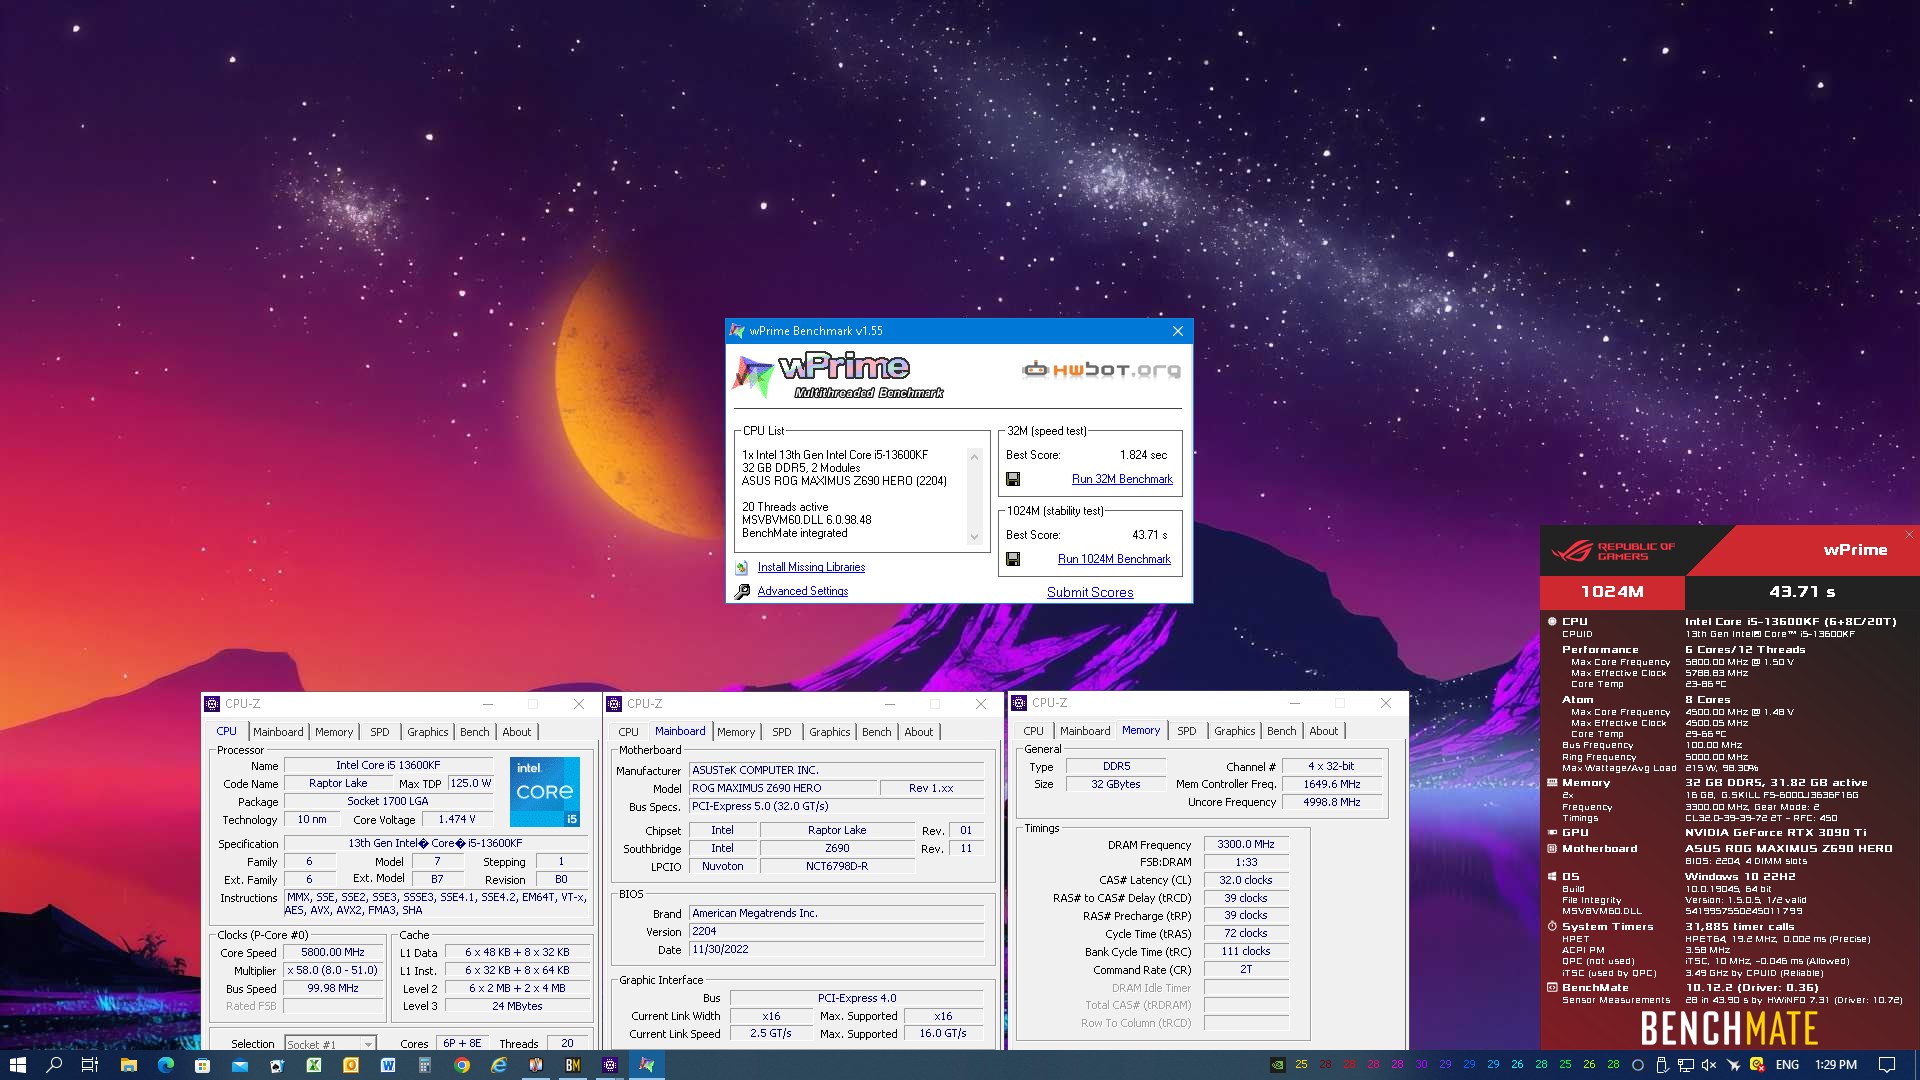This screenshot has width=1920, height=1080.
Task: Open the Bench tab in the left CPU-Z window
Action: point(474,732)
